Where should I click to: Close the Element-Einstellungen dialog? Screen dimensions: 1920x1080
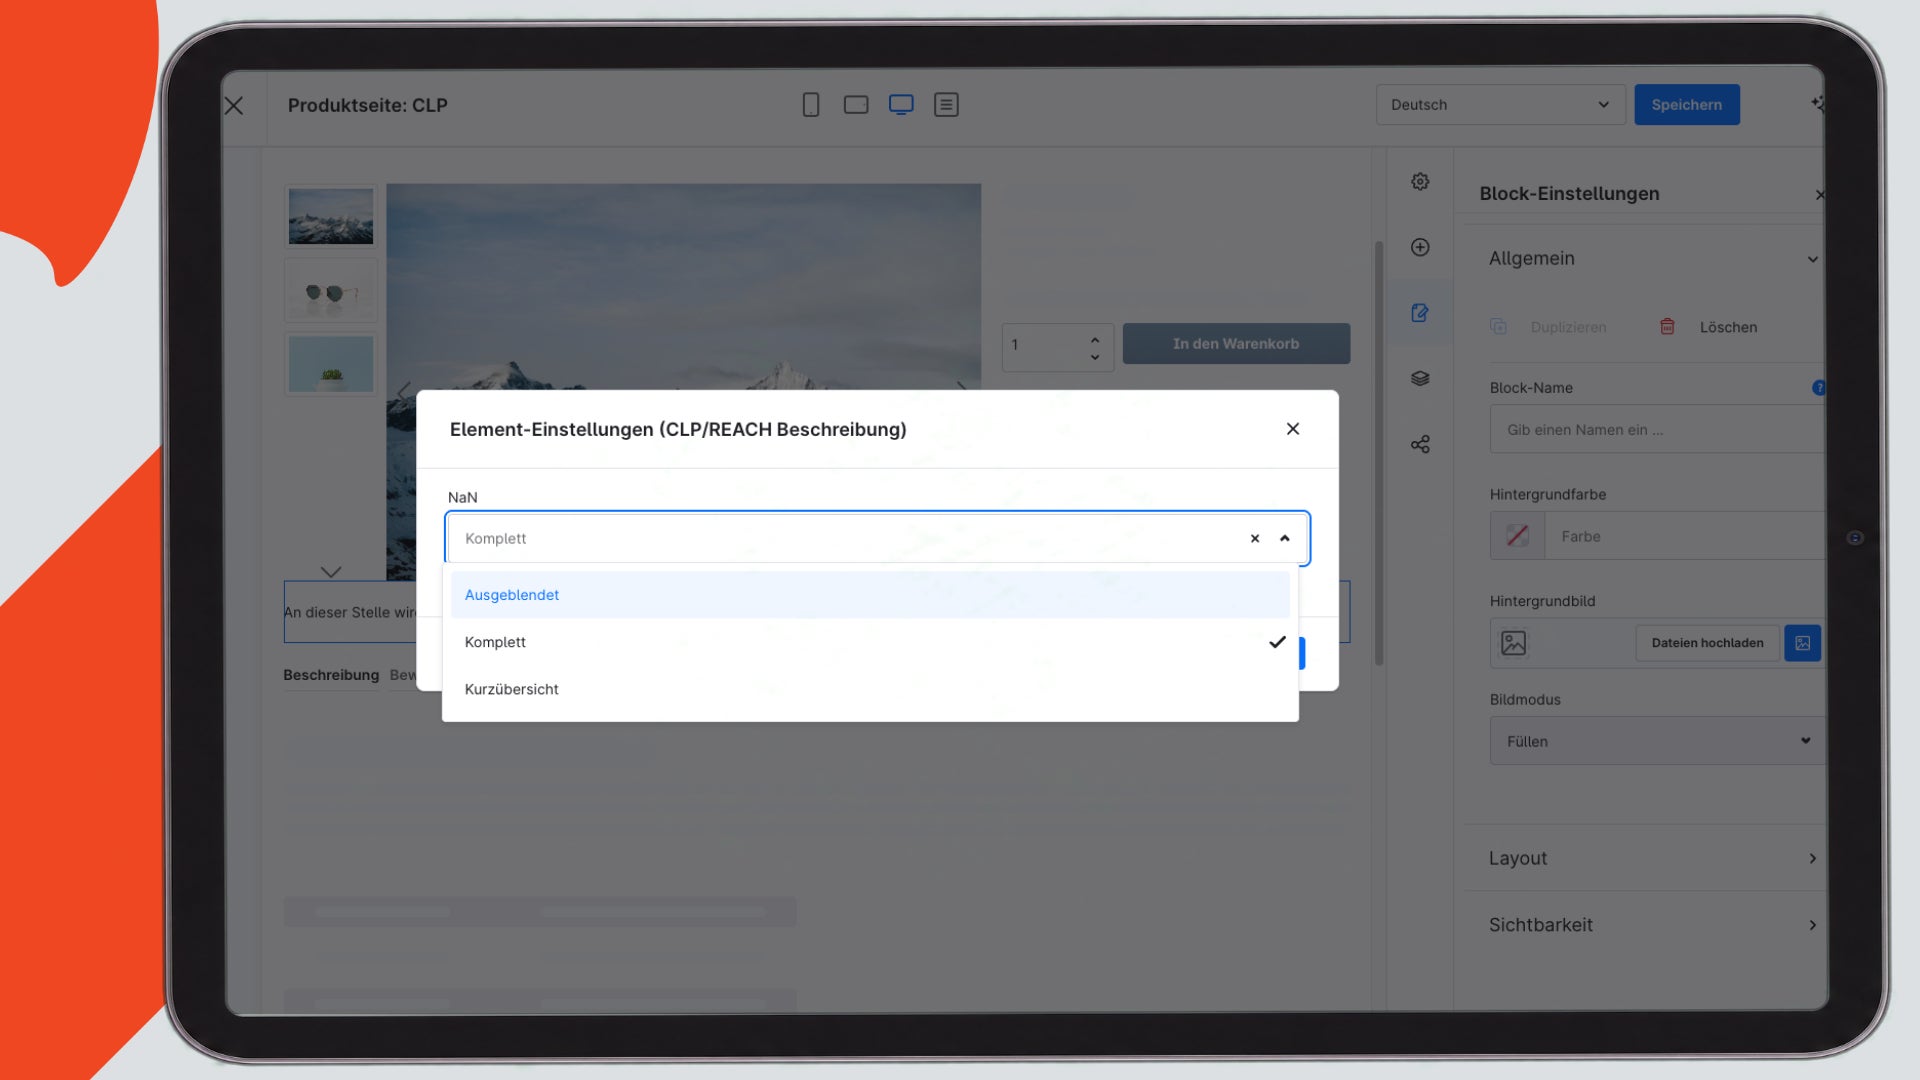point(1293,429)
